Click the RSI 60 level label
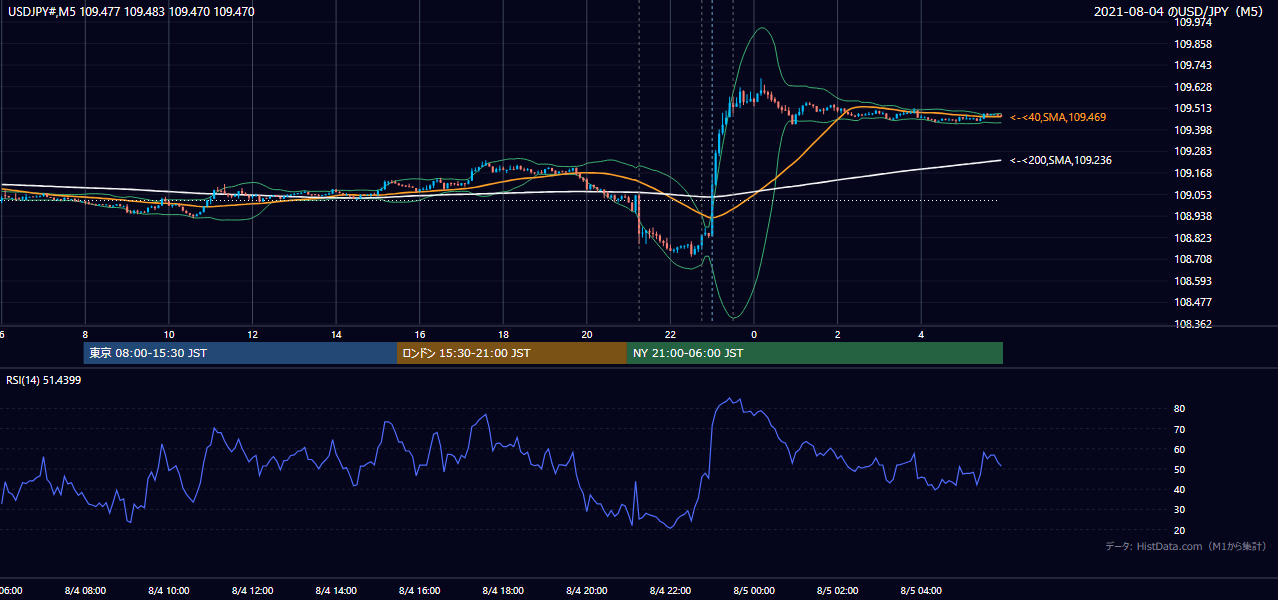This screenshot has height=600, width=1278. coord(1180,449)
